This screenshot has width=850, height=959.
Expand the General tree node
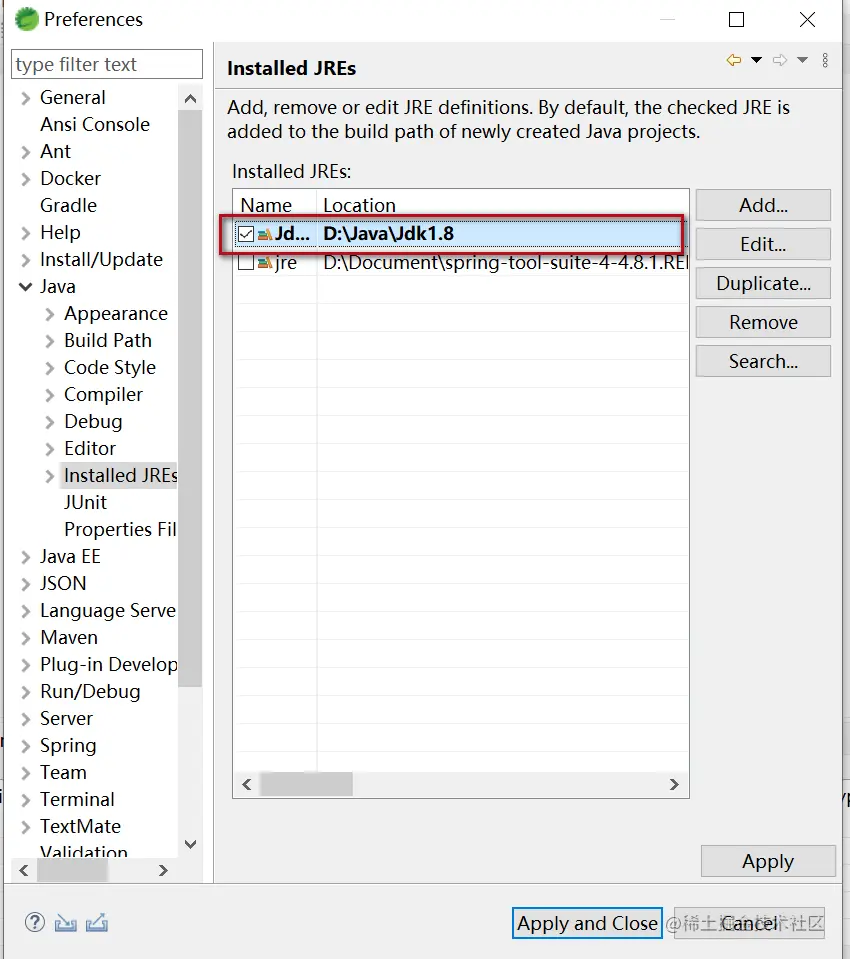25,98
